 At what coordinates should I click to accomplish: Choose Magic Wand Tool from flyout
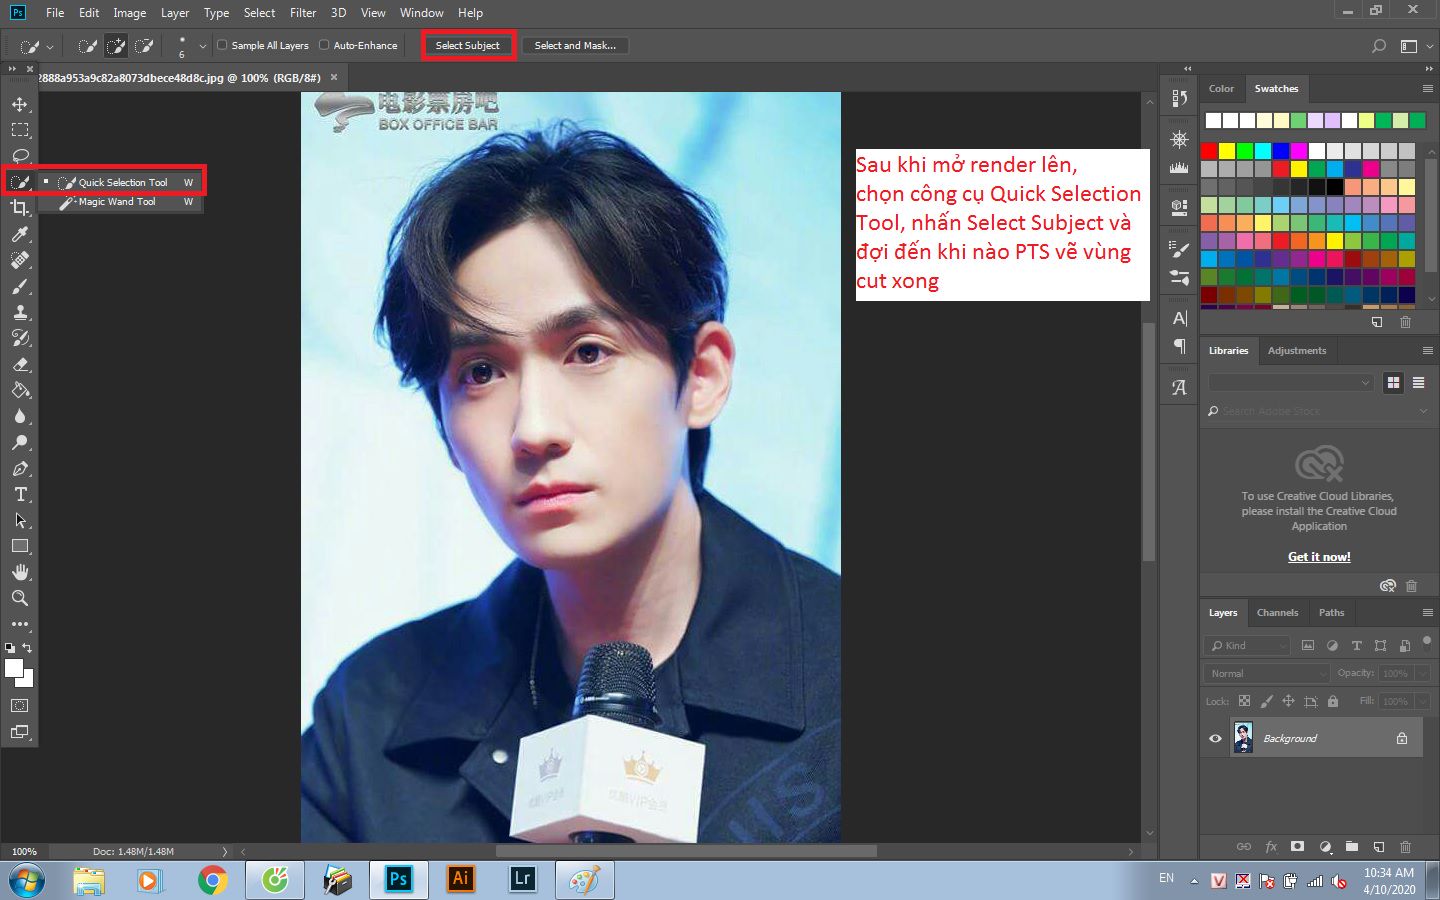pos(117,202)
